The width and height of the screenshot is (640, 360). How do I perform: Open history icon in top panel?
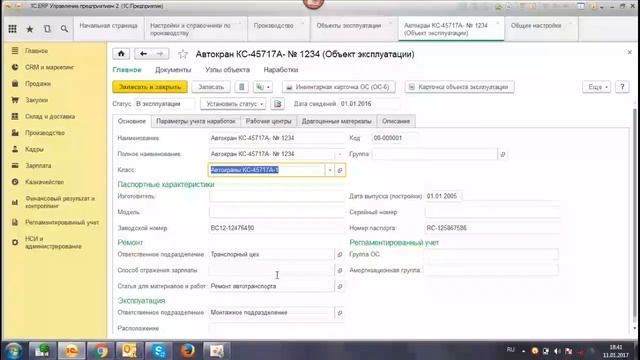tap(47, 29)
